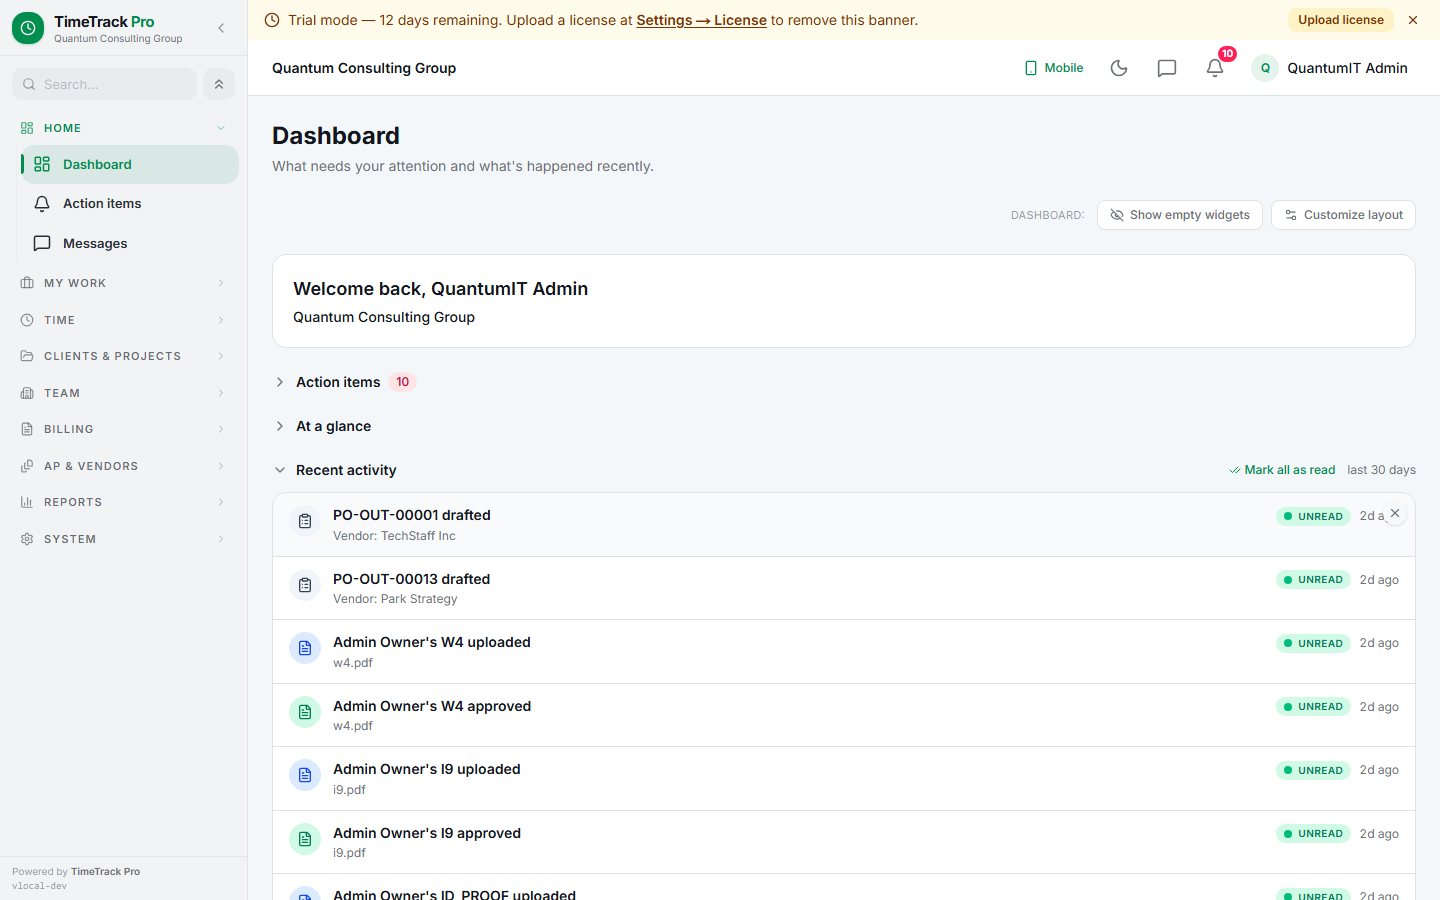The image size is (1440, 900).
Task: Dismiss the trial mode banner
Action: point(1413,20)
